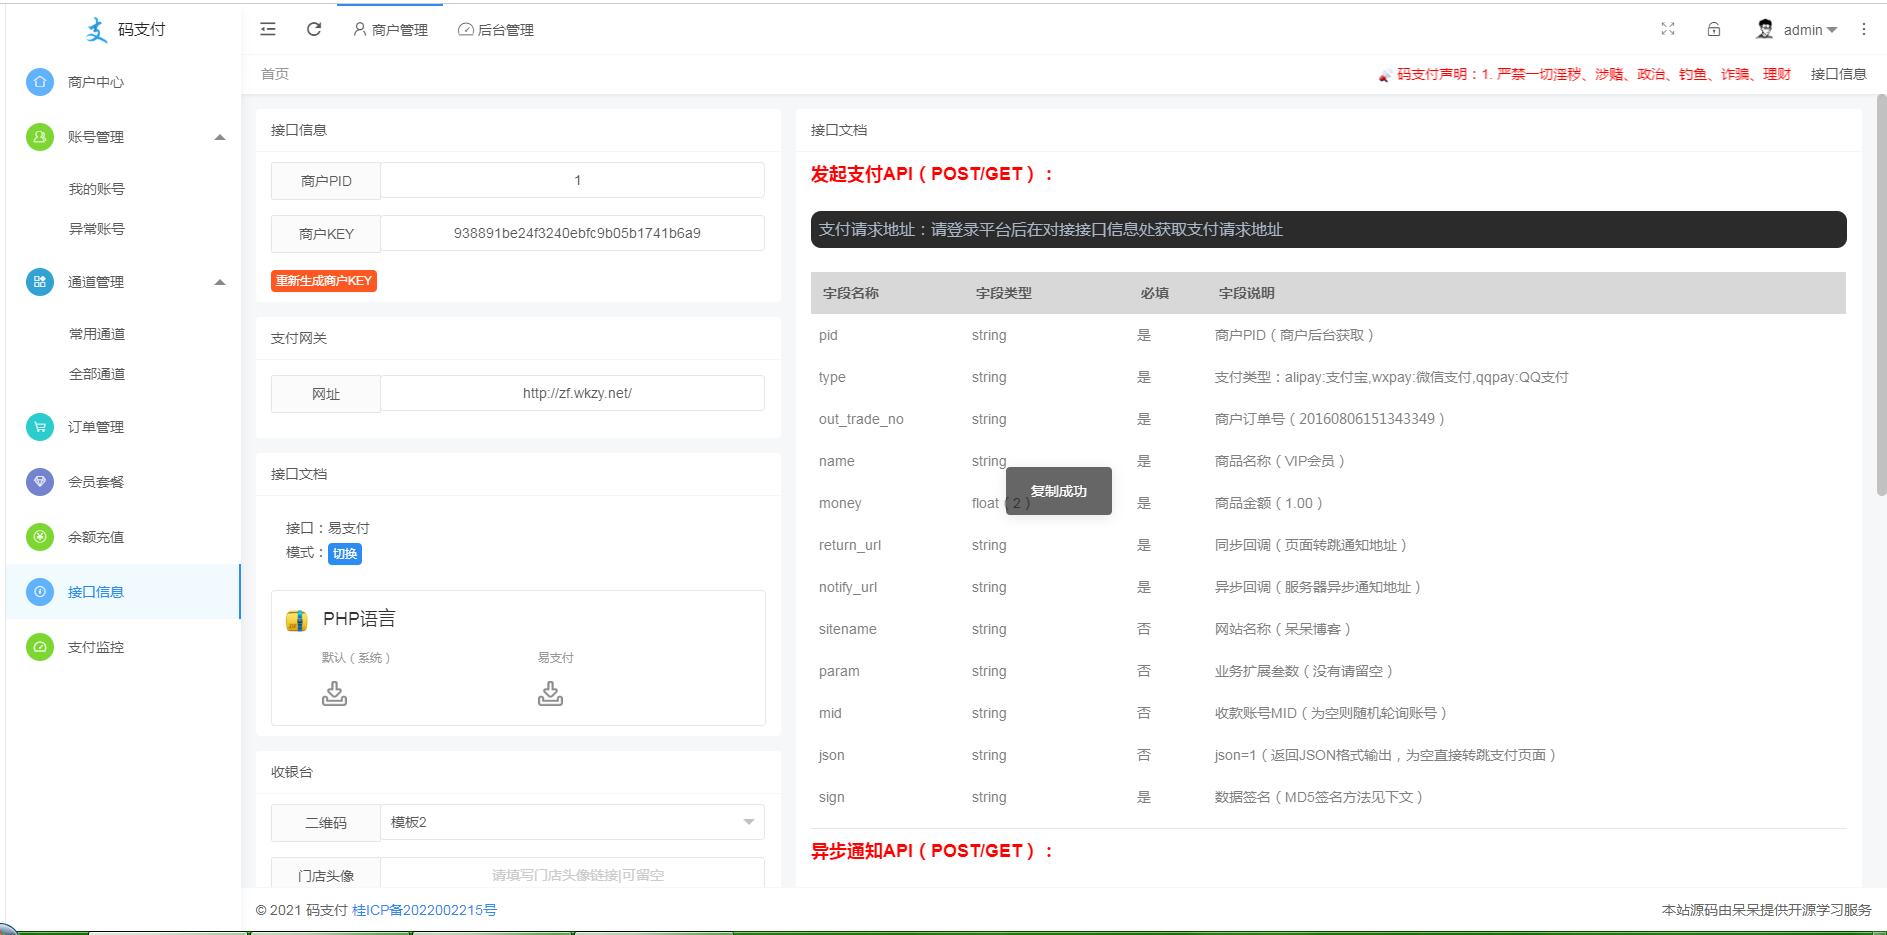The image size is (1887, 935).
Task: Click the 重新生成商户KEY button
Action: 324,281
